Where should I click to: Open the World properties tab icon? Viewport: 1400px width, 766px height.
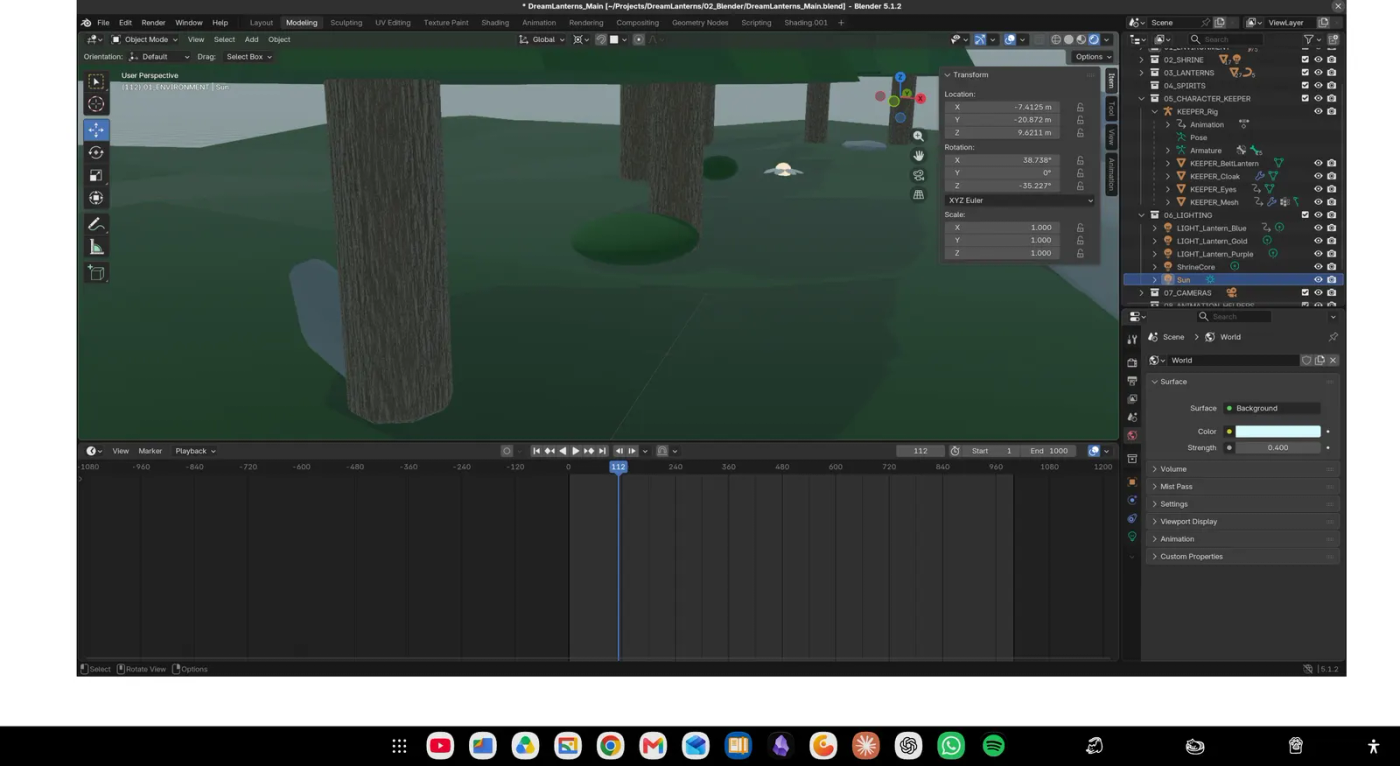pos(1132,435)
